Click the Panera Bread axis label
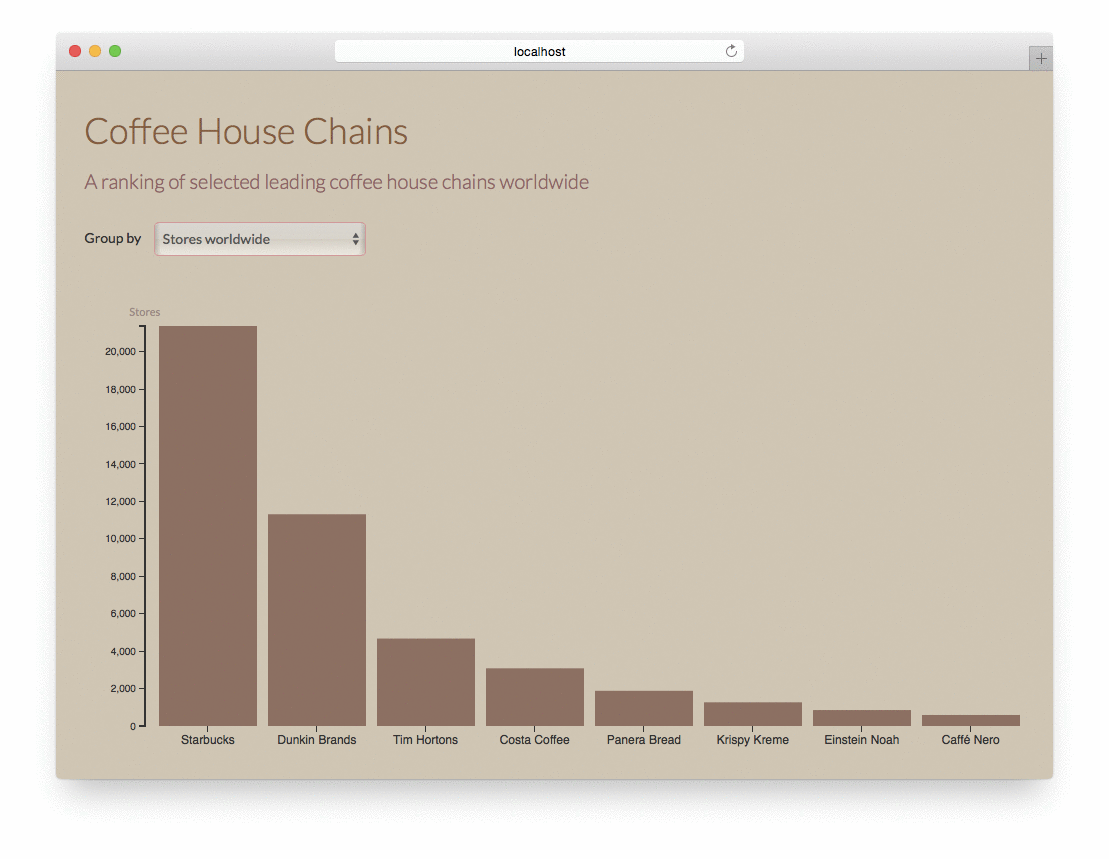 tap(644, 740)
